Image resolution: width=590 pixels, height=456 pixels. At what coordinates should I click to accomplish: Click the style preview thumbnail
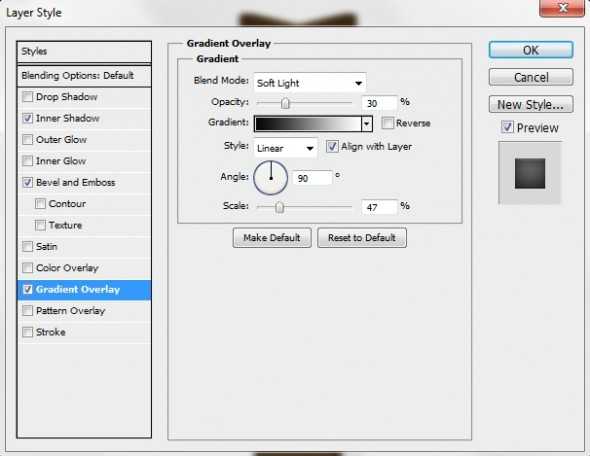click(x=530, y=173)
